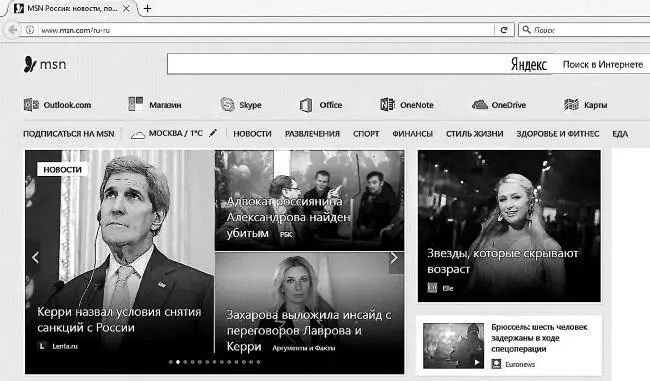Image resolution: width=650 pixels, height=381 pixels.
Task: Click the РБК source label
Action: [x=286, y=234]
